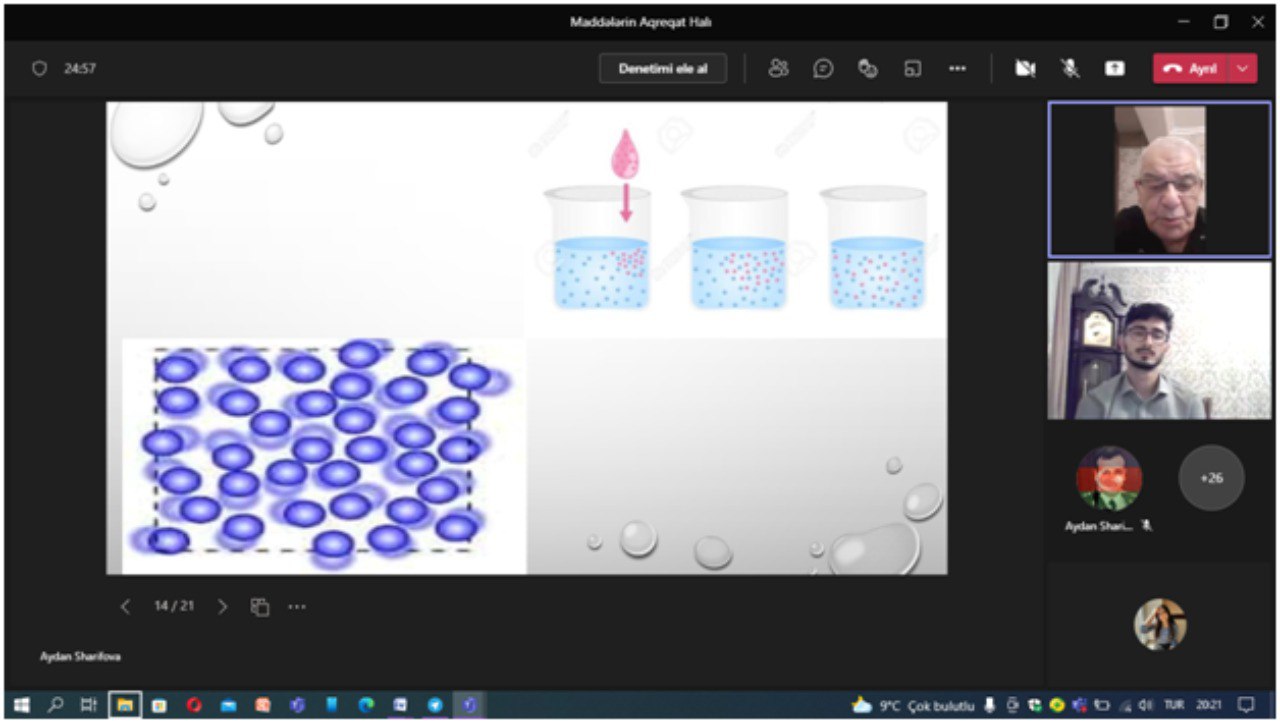Click the shield icon beside meeting timer

pos(40,69)
